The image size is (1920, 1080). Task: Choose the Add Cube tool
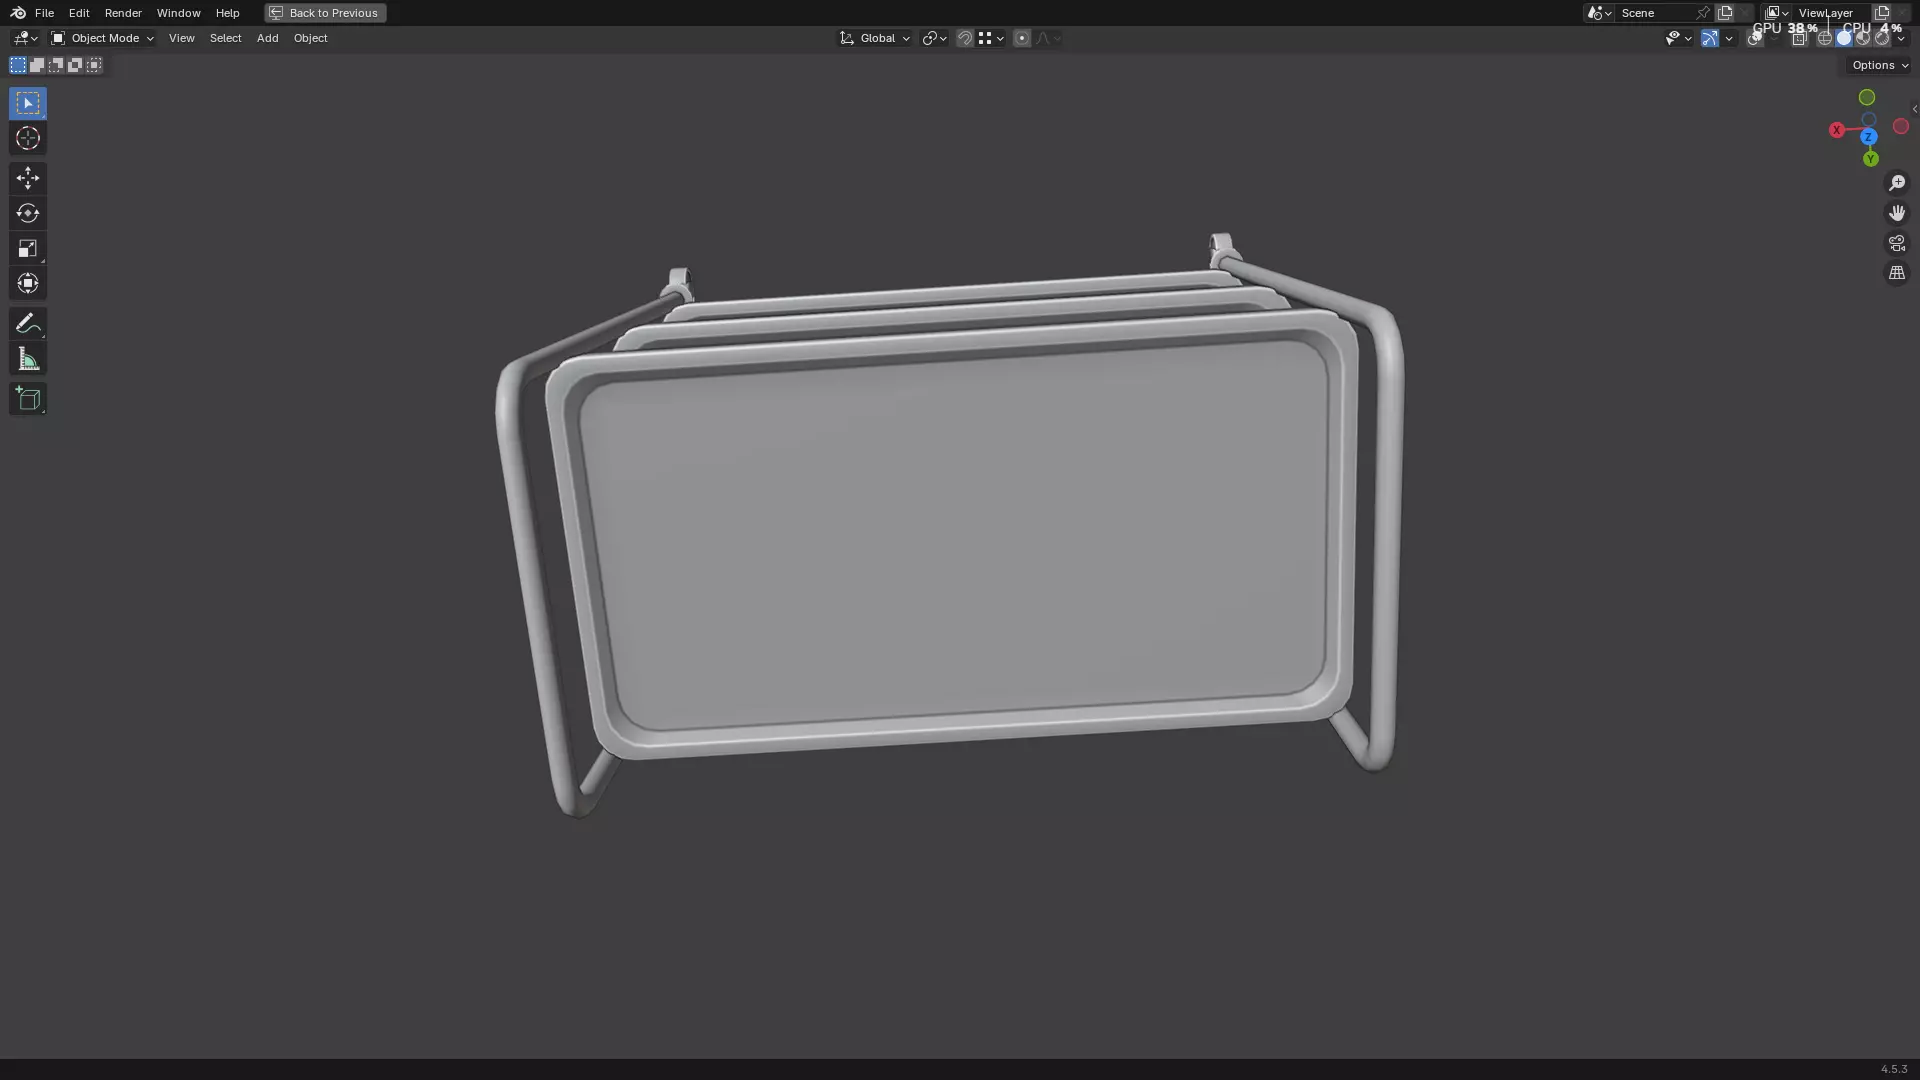(x=28, y=399)
